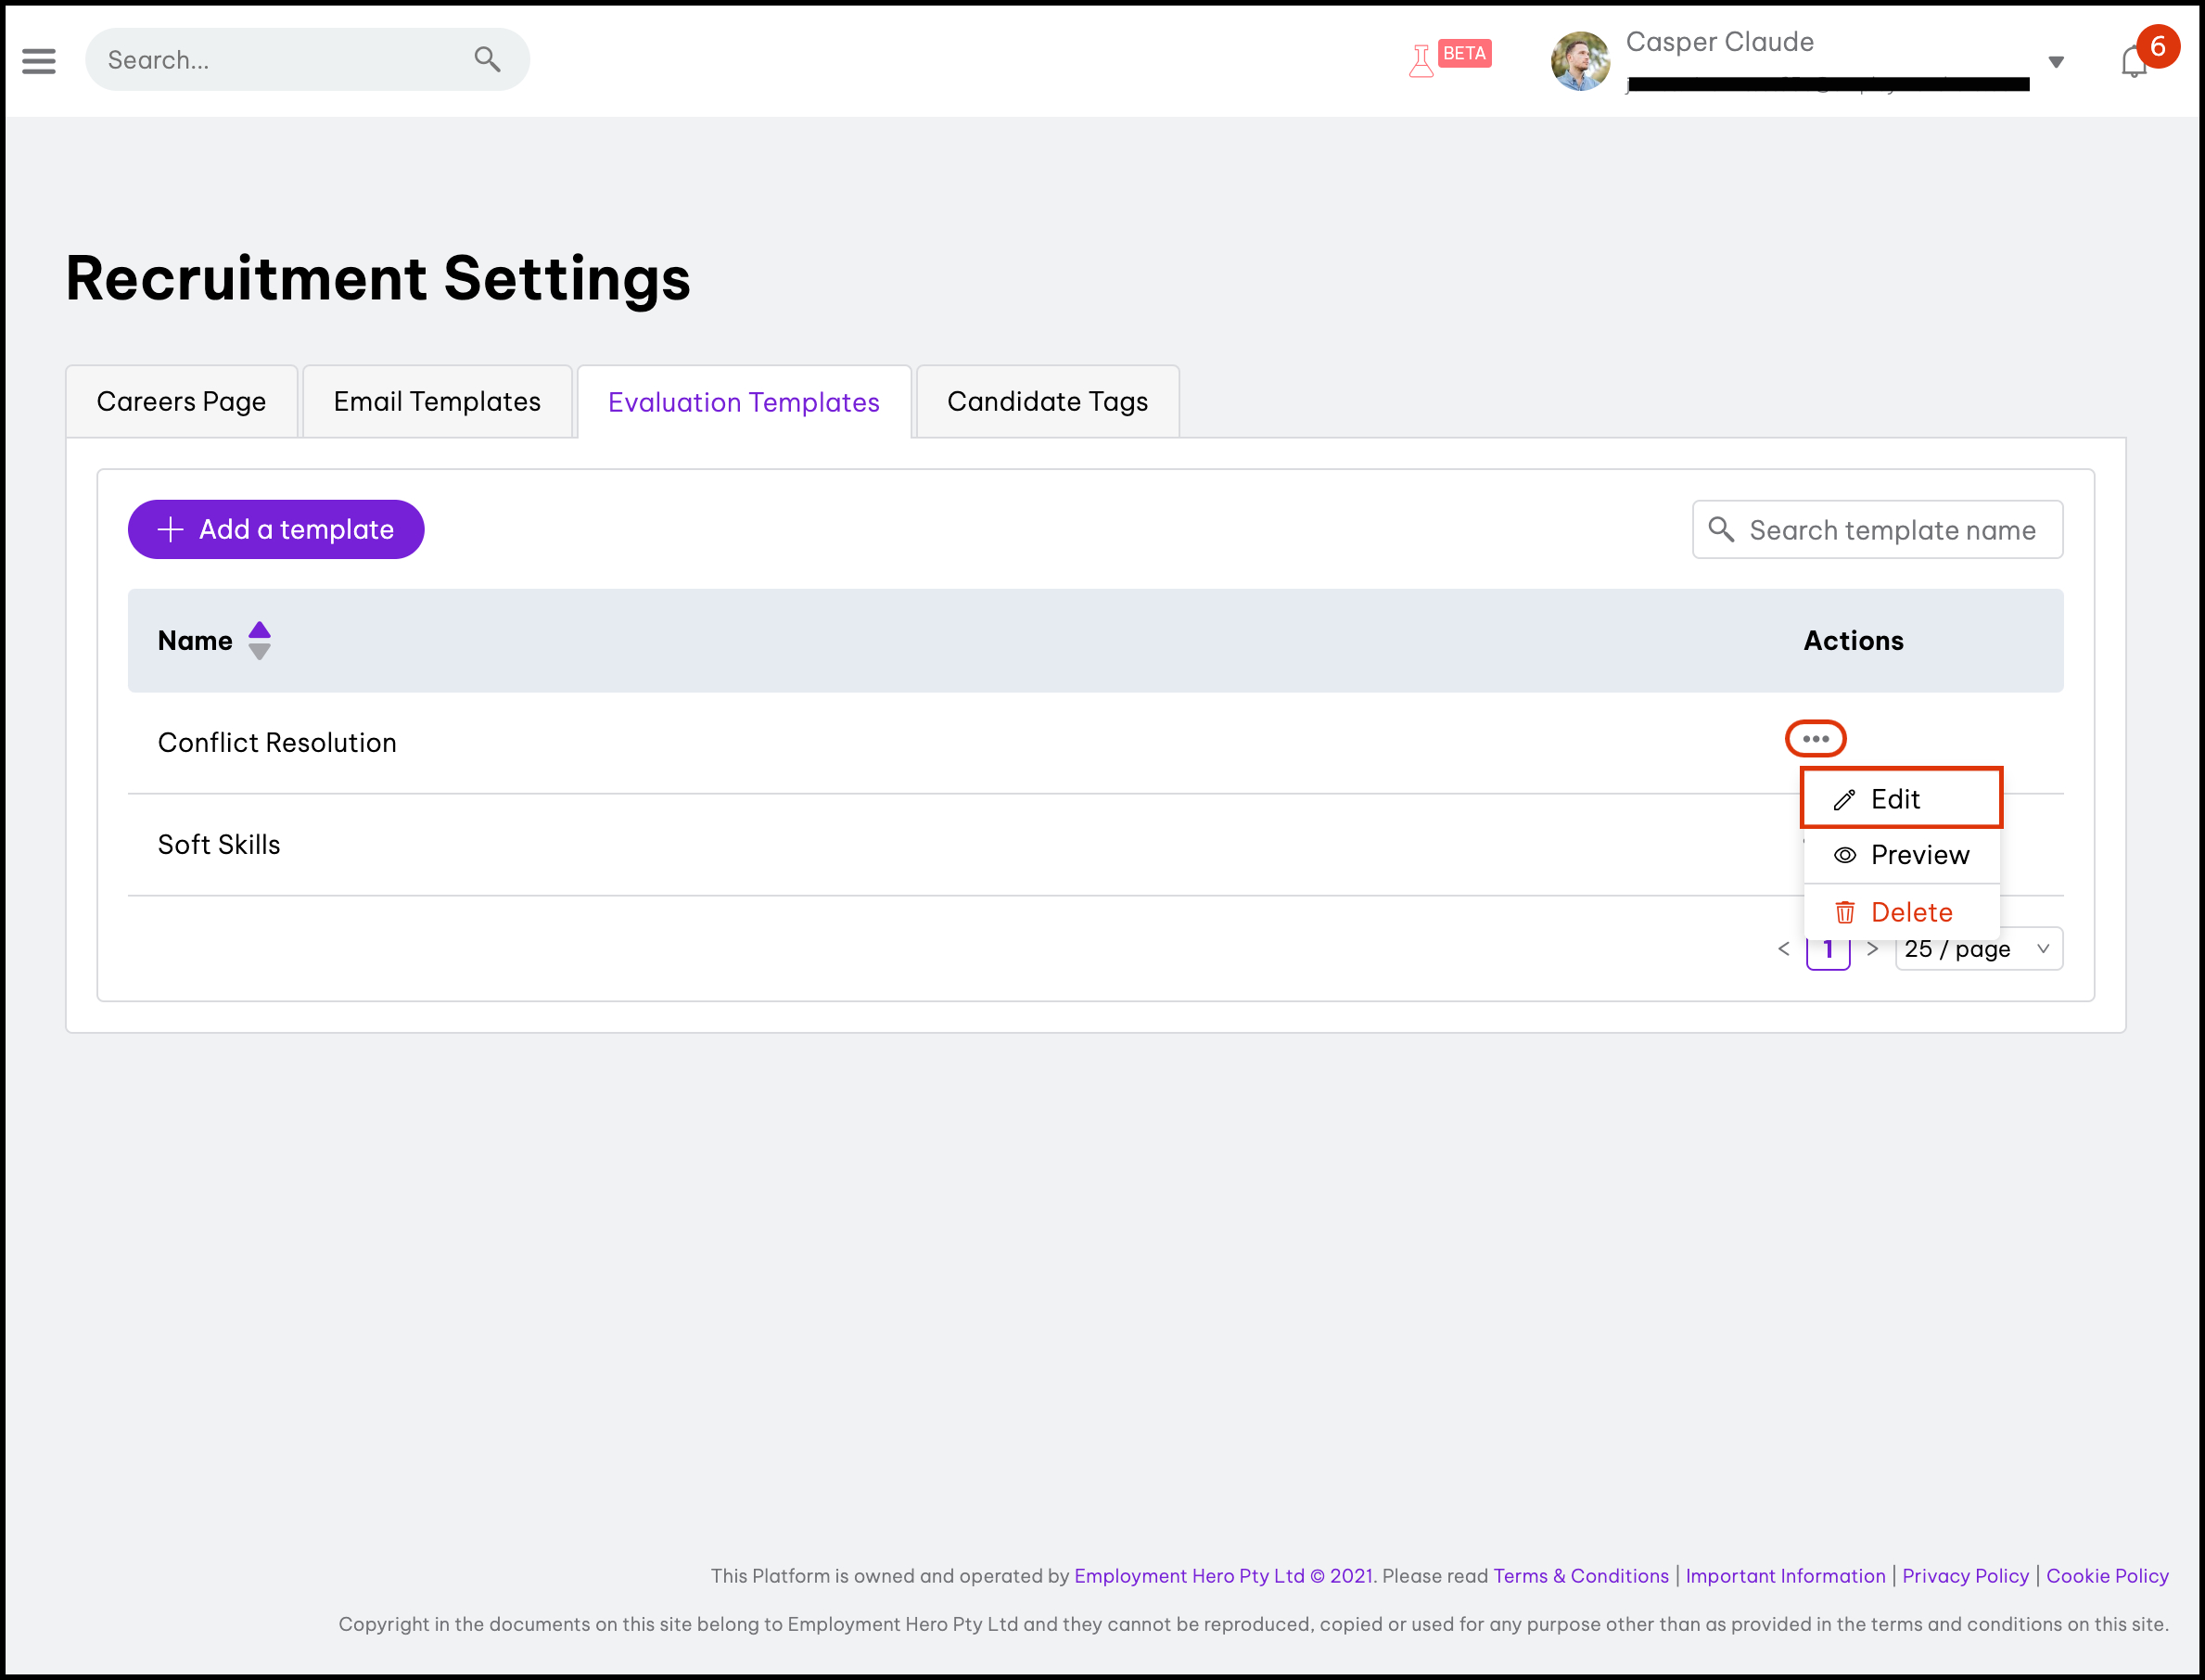The image size is (2205, 1680).
Task: Open the BETA lab flask icon
Action: click(x=1421, y=61)
